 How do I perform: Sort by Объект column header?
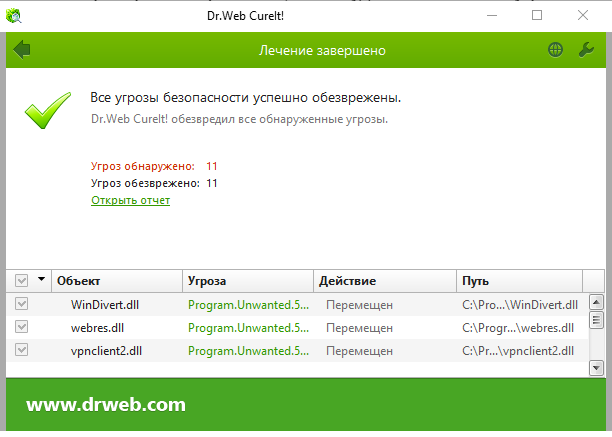tap(117, 281)
